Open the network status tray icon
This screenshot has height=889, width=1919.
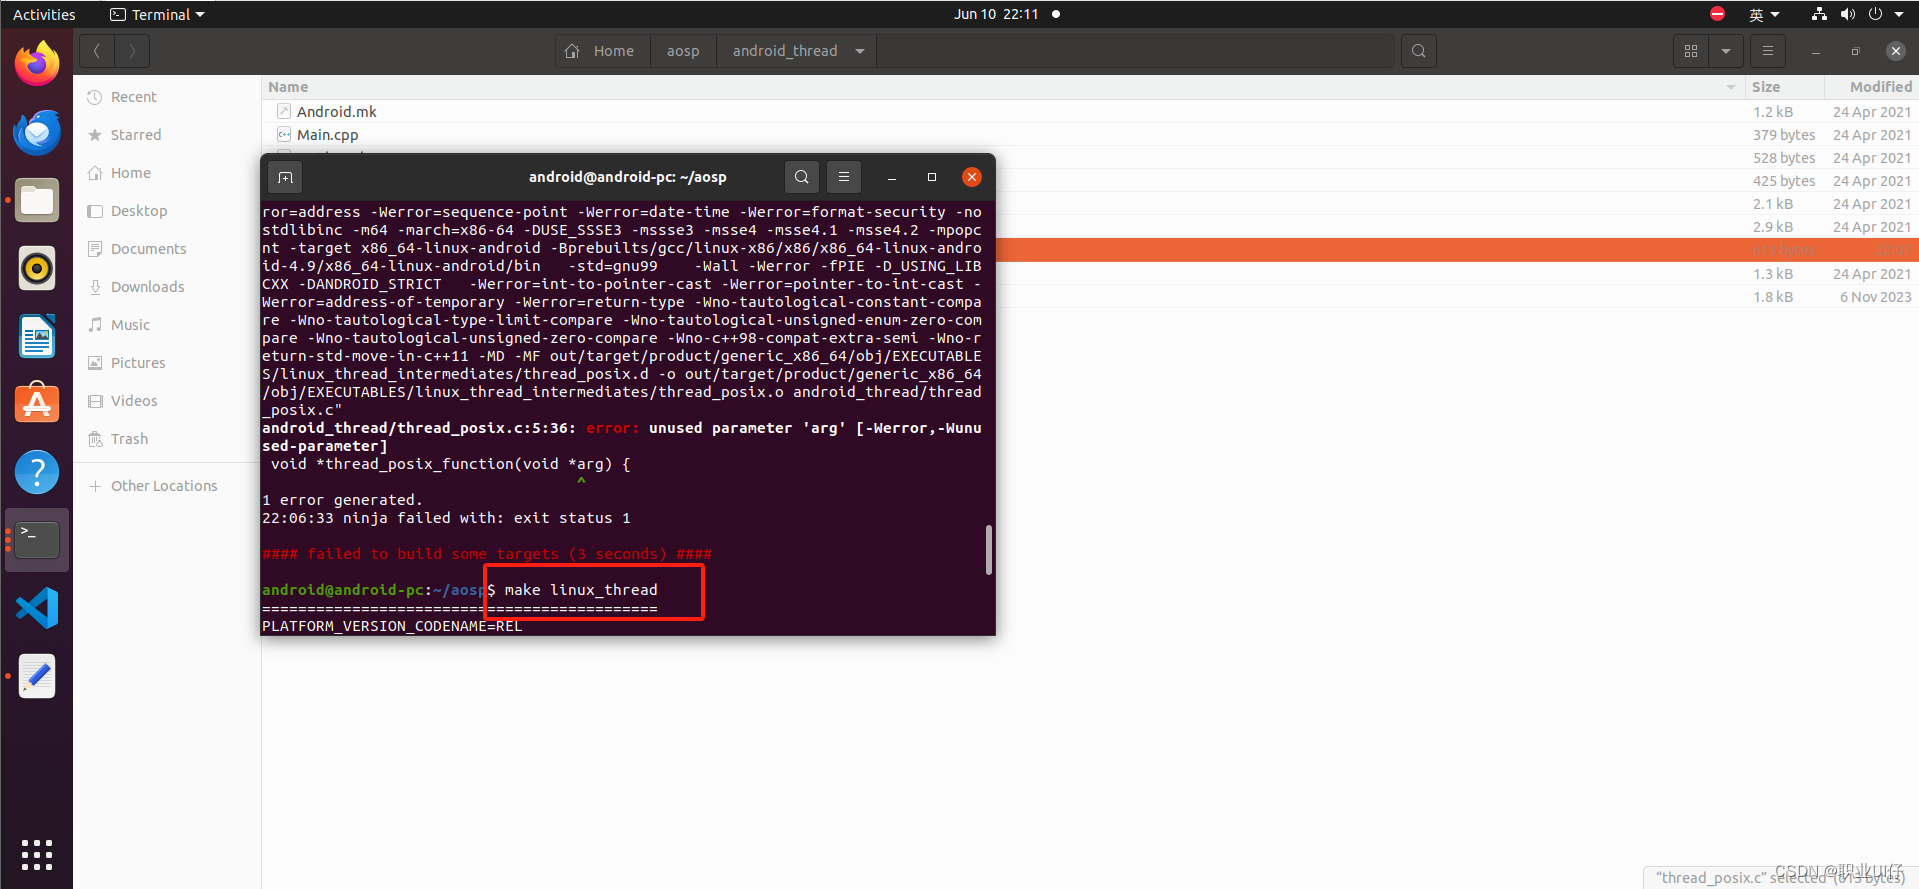(x=1819, y=14)
